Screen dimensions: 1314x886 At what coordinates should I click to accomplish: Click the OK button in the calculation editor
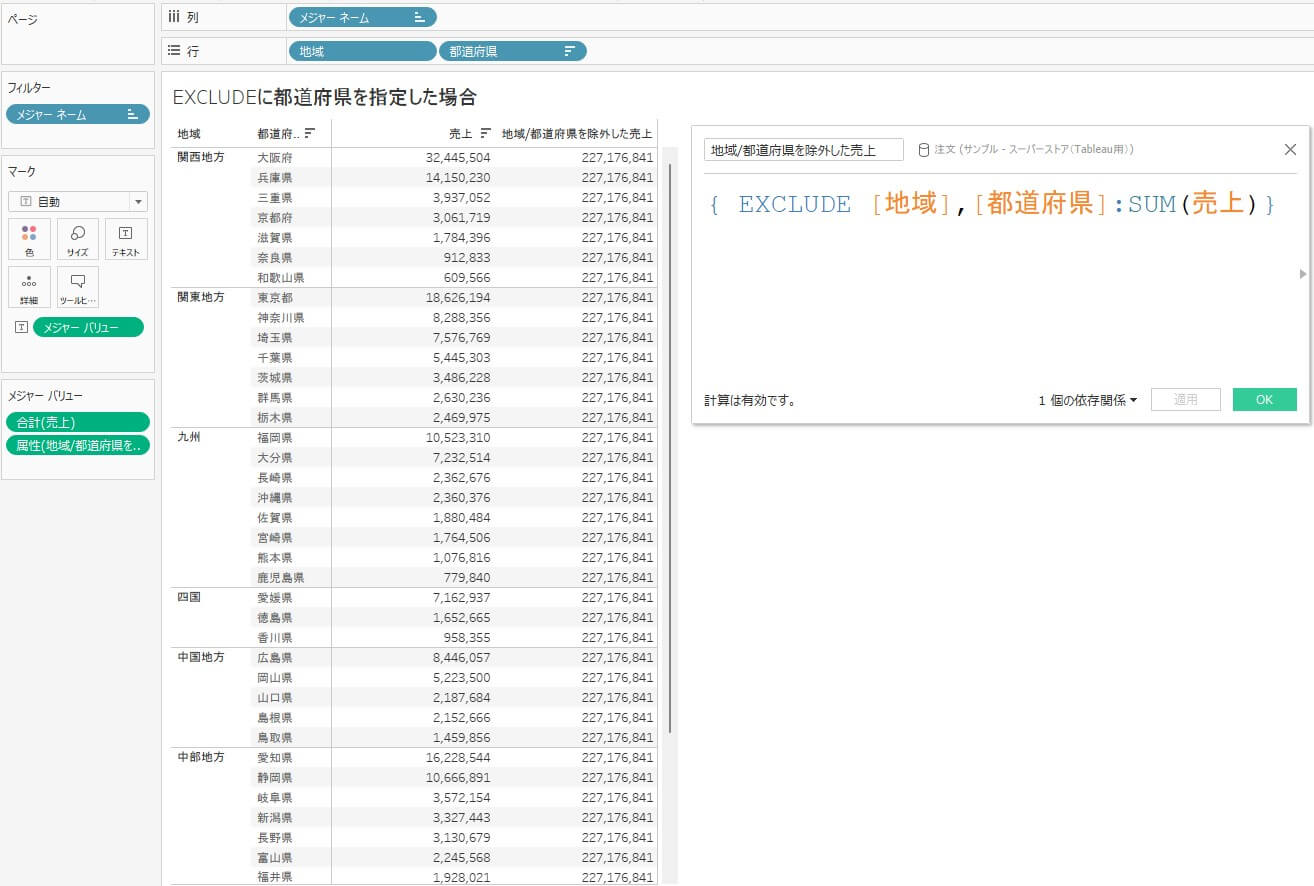pos(1264,399)
